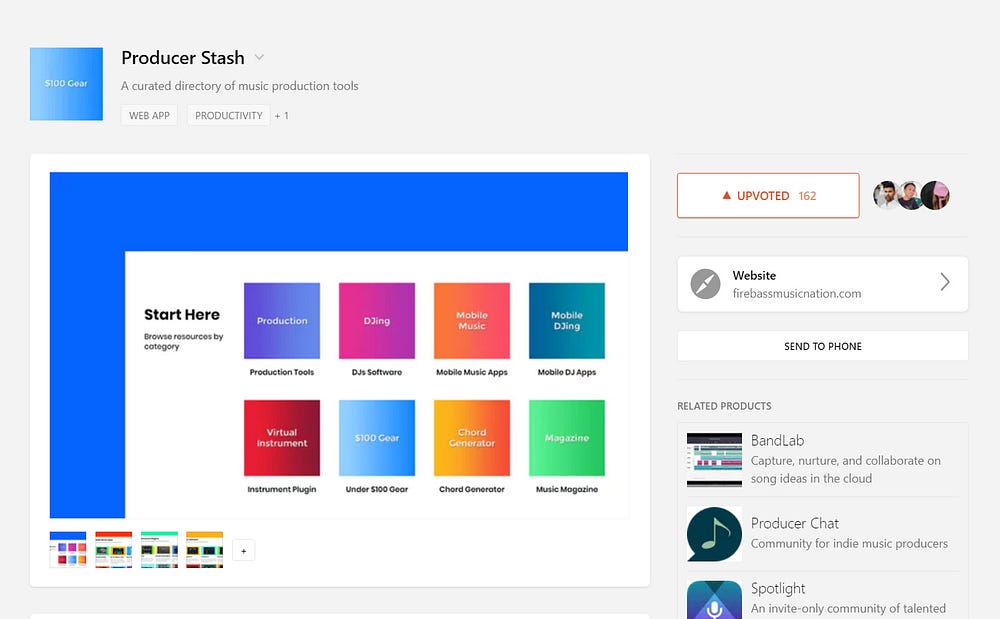Open the BandLab related product title
The height and width of the screenshot is (619, 1000).
coord(777,441)
